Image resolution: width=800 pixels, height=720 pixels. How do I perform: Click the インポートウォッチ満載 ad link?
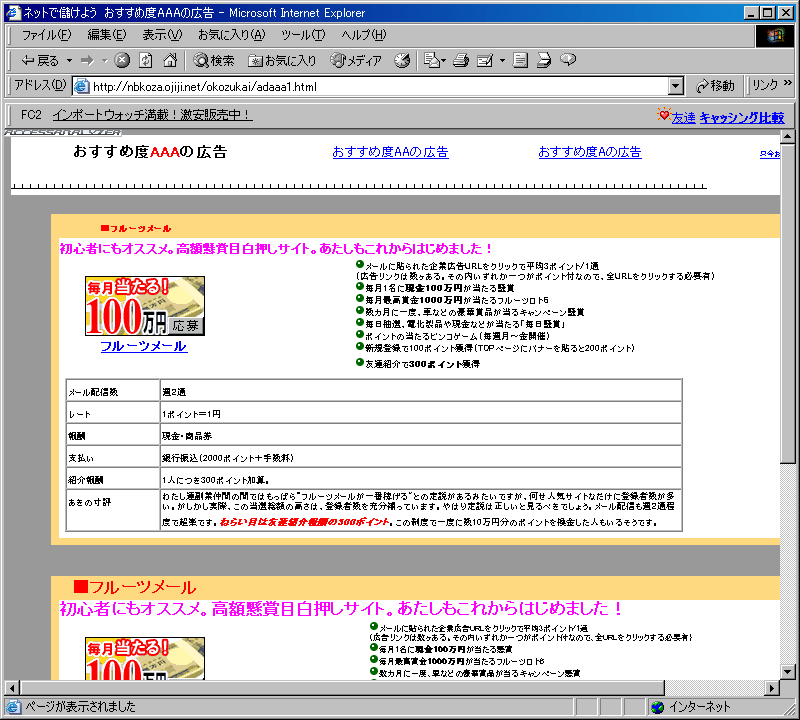(x=152, y=115)
